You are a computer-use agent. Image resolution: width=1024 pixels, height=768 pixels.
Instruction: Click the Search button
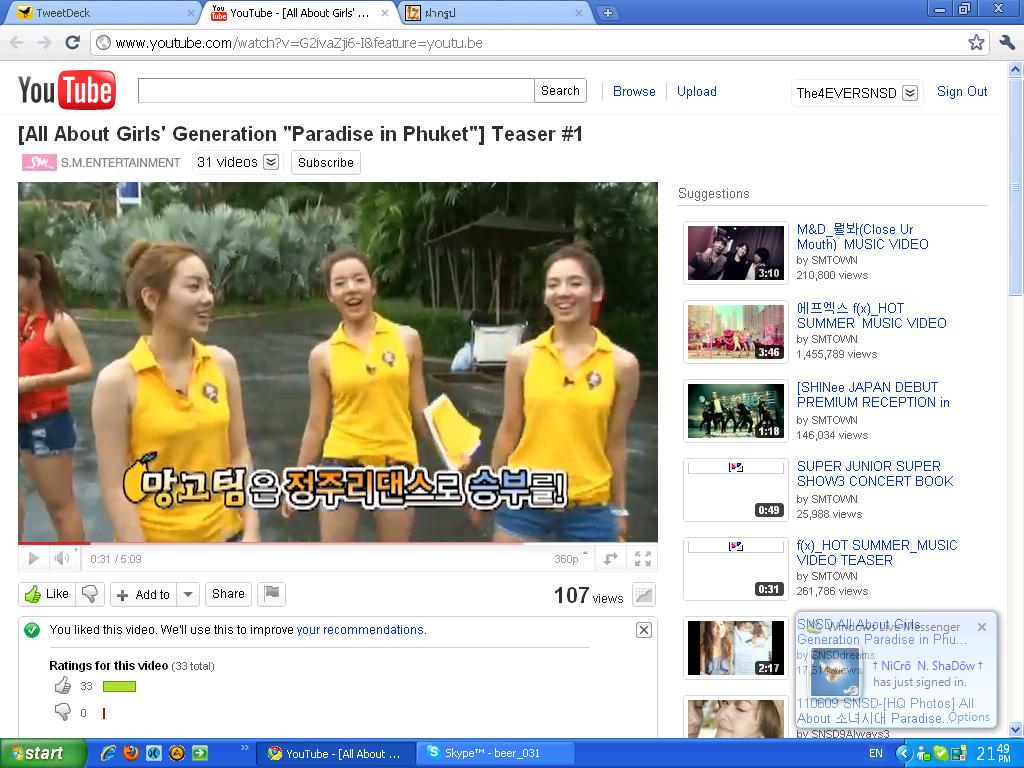click(560, 91)
